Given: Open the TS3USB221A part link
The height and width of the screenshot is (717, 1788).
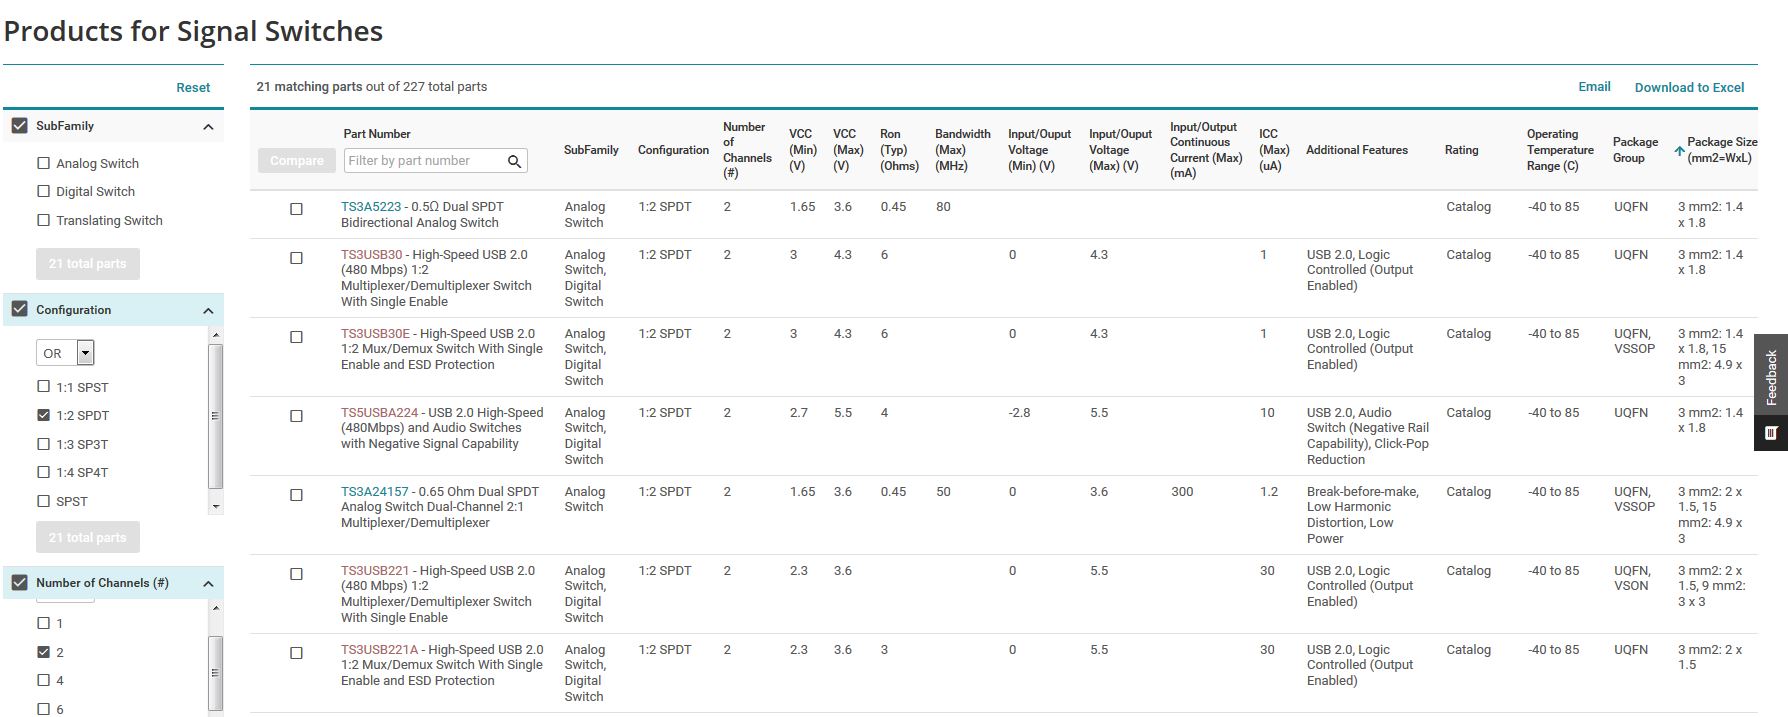Looking at the screenshot, I should 379,650.
